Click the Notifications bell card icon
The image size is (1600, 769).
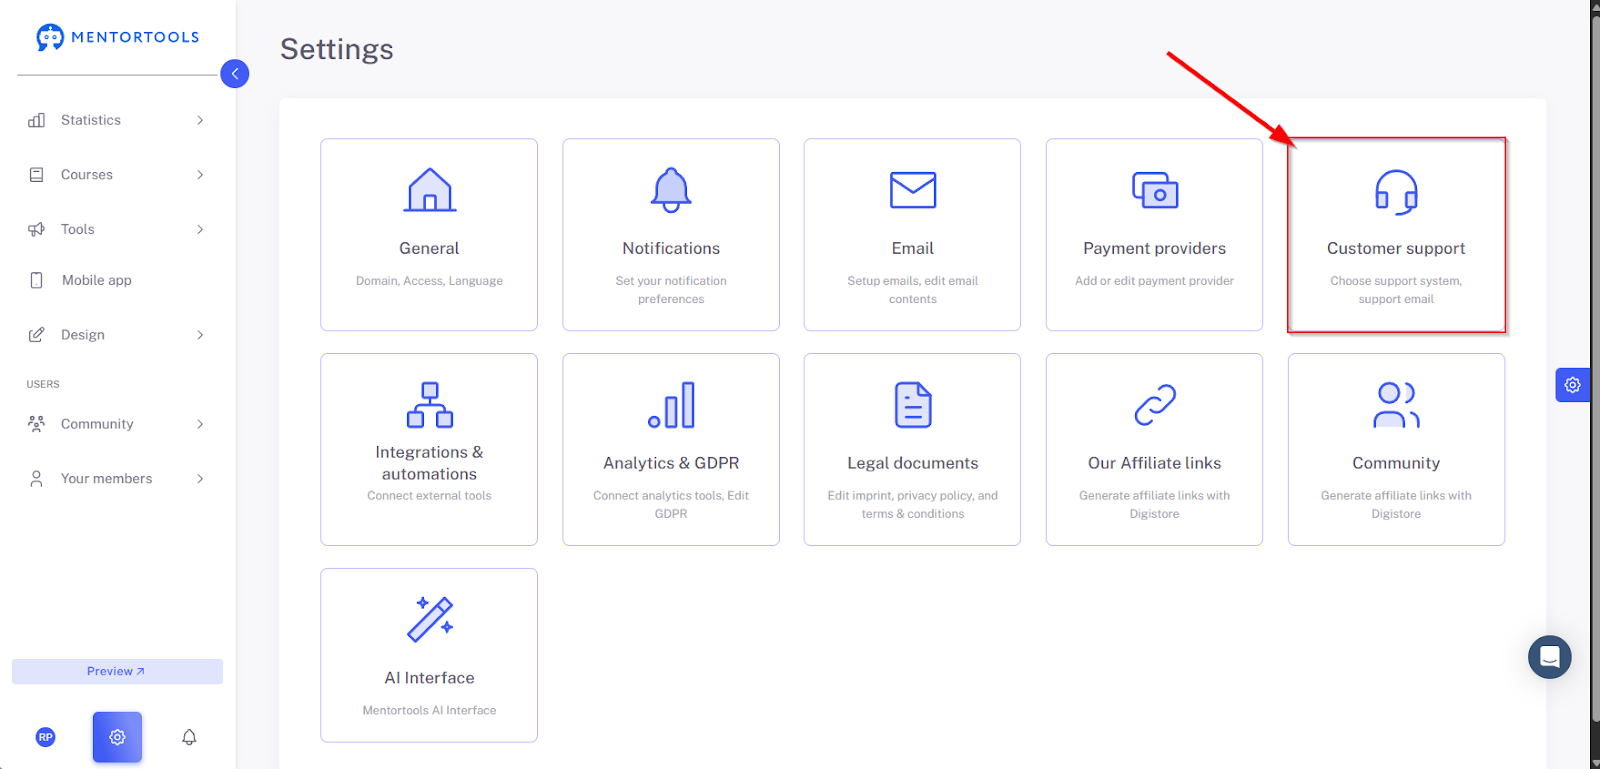pyautogui.click(x=671, y=190)
